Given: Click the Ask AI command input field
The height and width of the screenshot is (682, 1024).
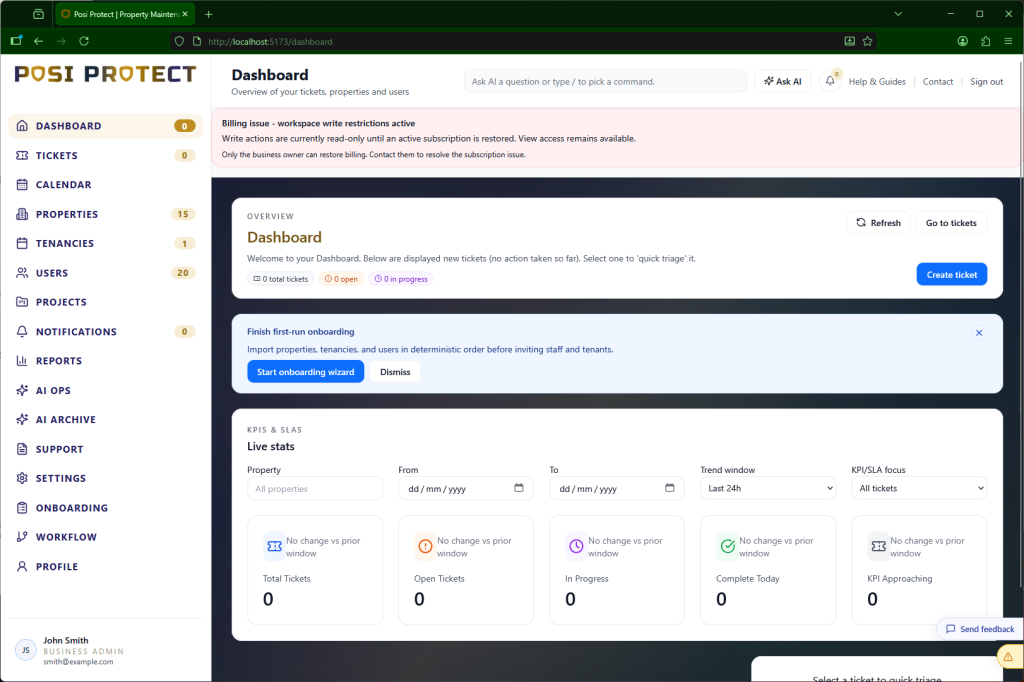Looking at the screenshot, I should 604,82.
